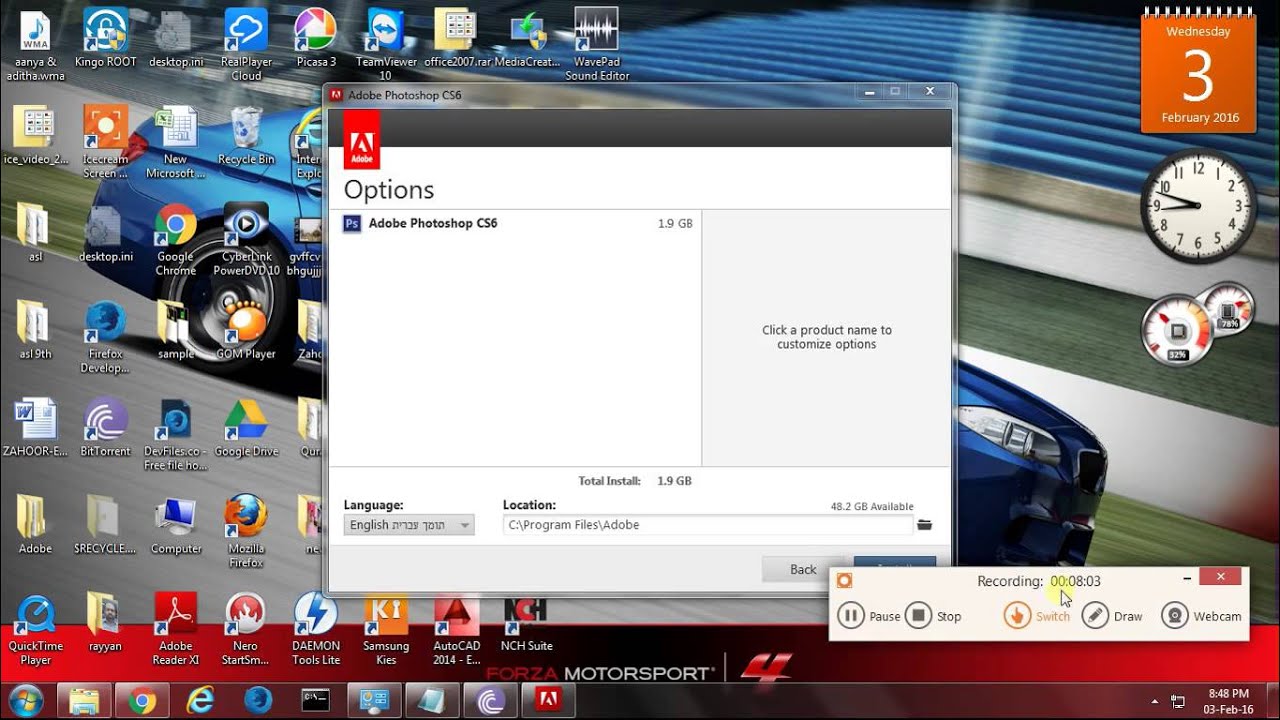Edit the install Location path field
Image resolution: width=1280 pixels, height=720 pixels.
708,524
